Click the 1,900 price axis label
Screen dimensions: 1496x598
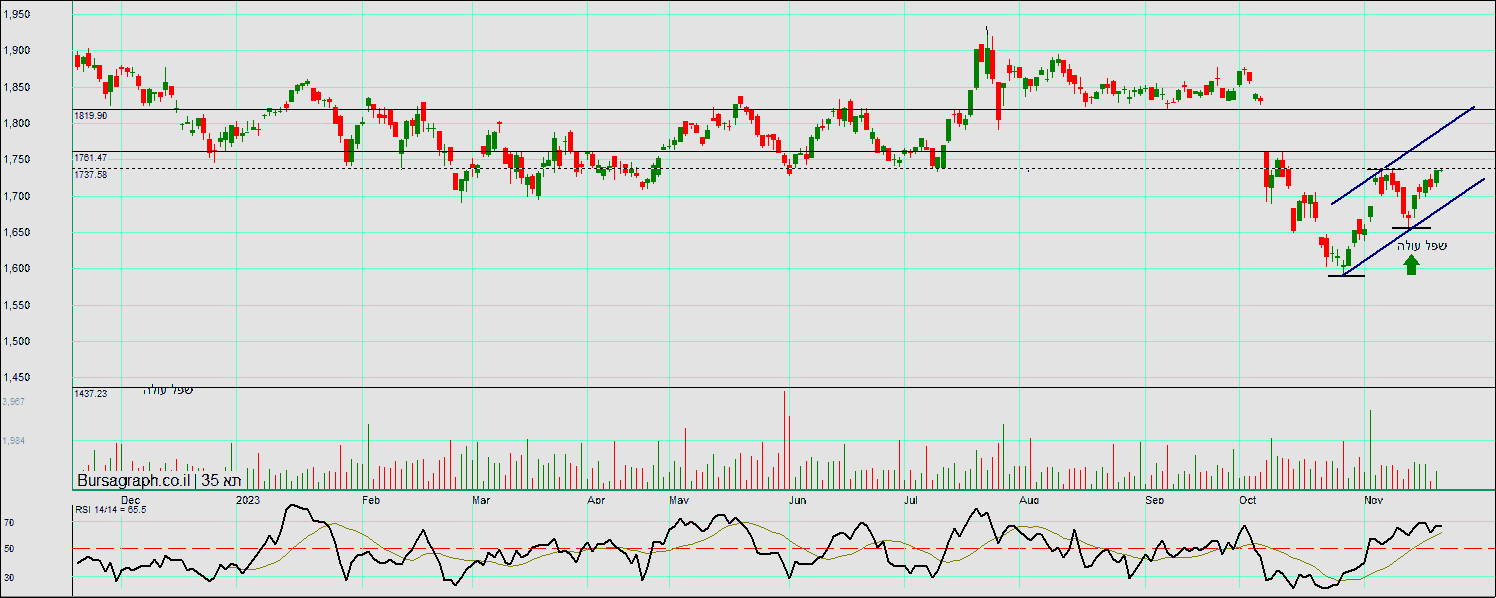pos(15,51)
